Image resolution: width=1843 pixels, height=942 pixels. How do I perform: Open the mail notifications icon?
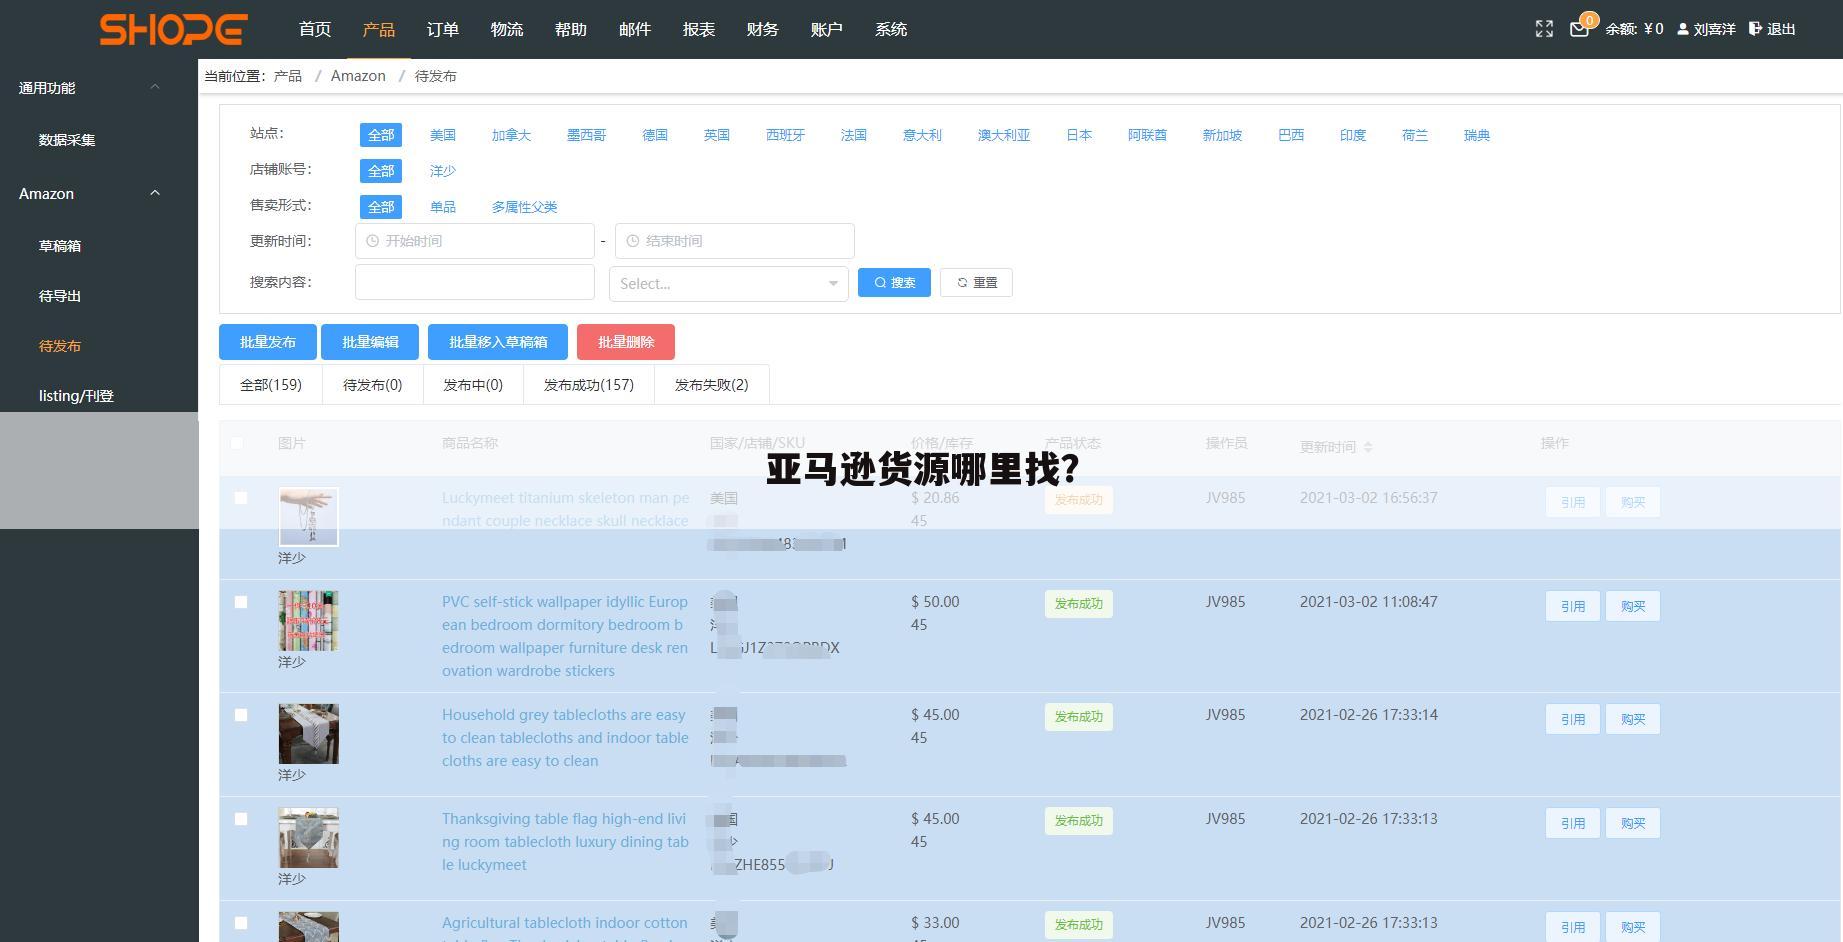(1579, 29)
